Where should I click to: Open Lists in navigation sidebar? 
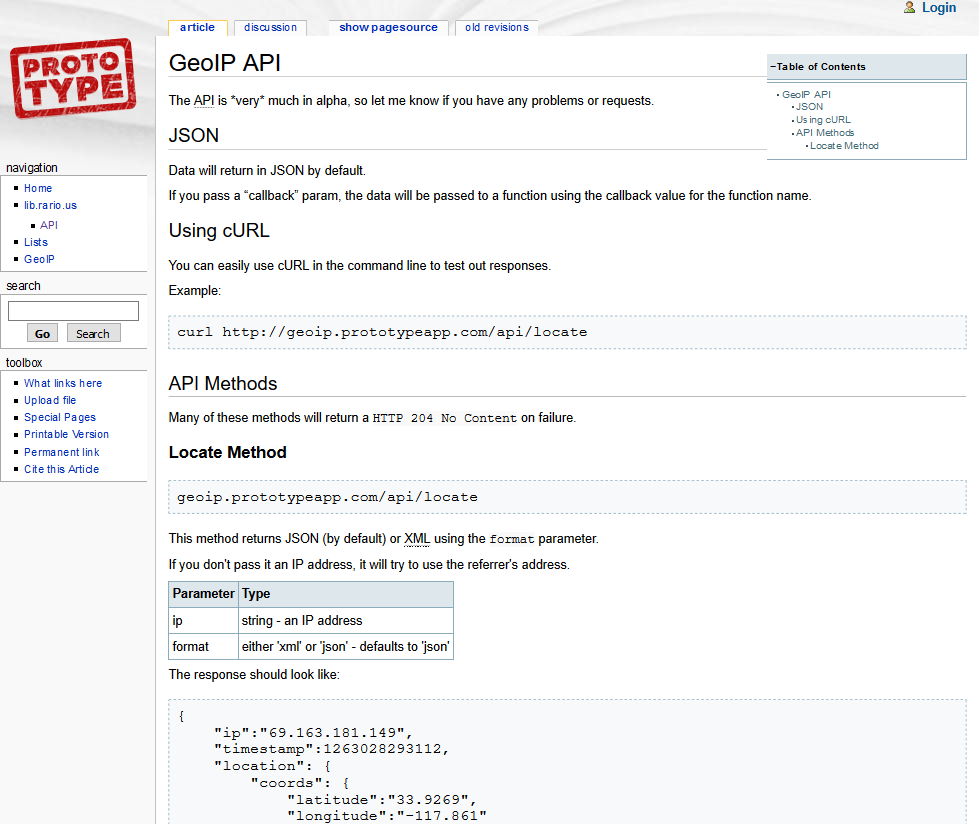tap(36, 242)
